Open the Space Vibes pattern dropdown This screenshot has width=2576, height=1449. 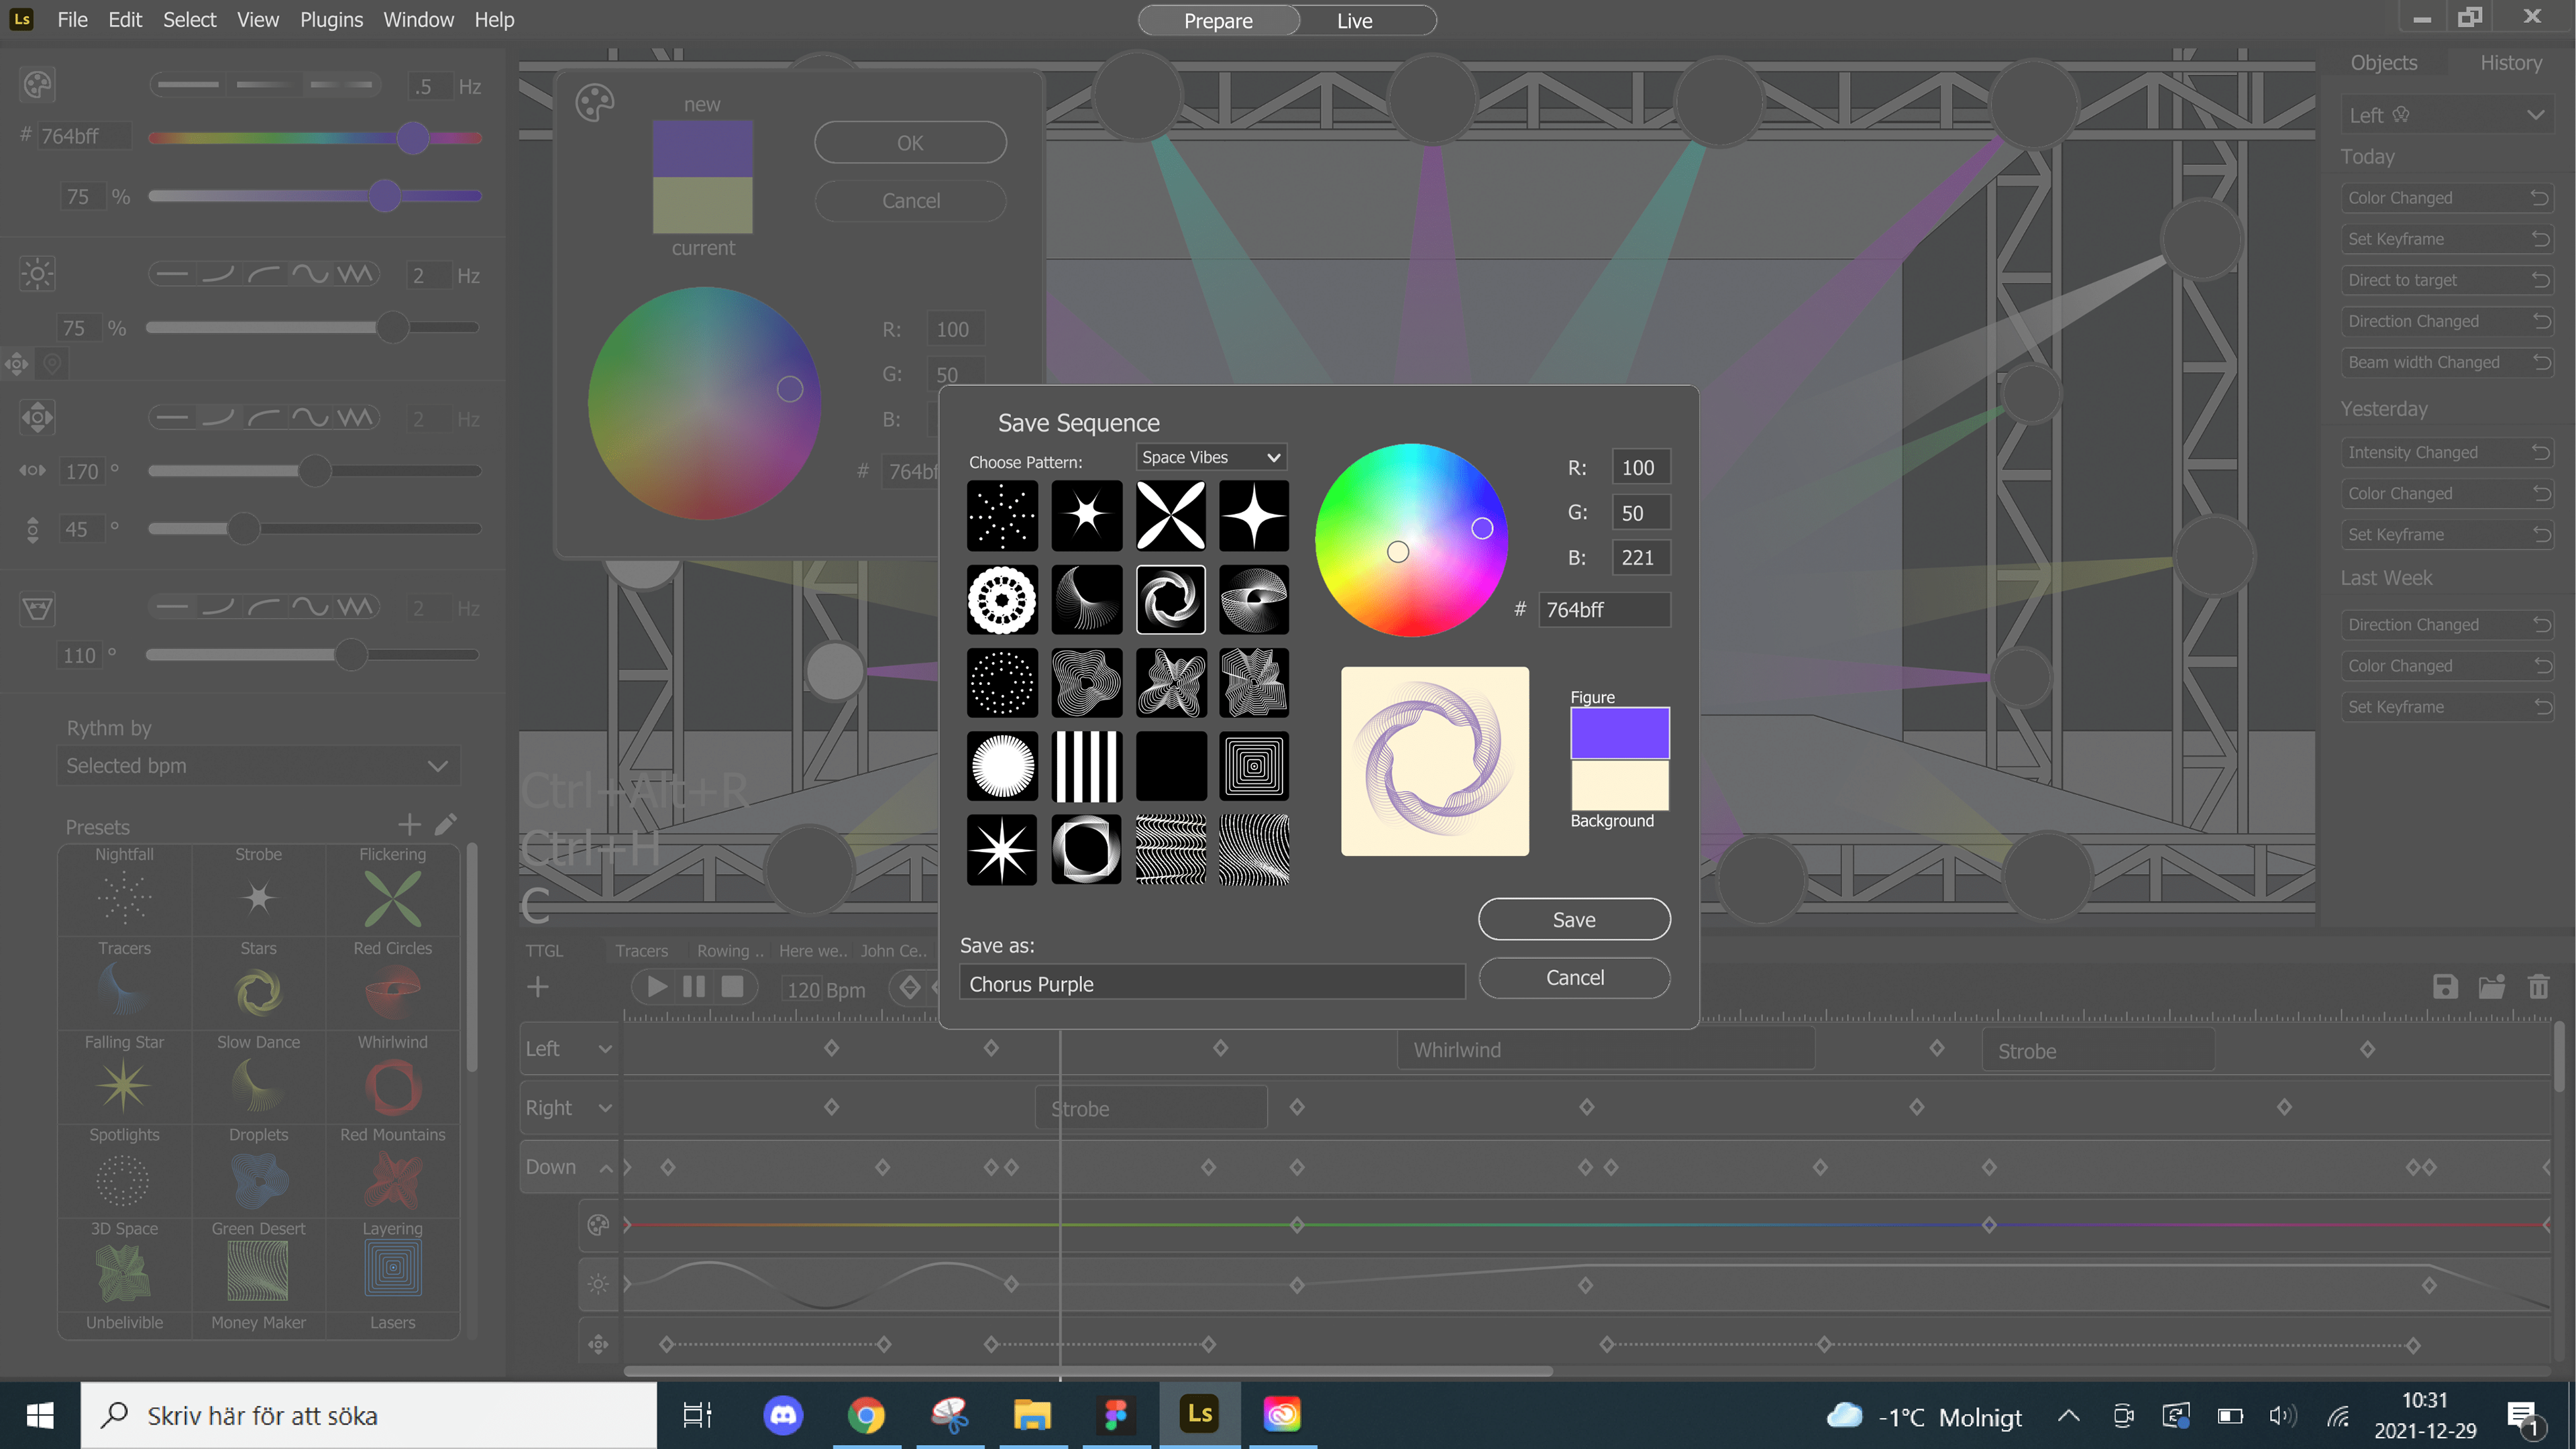click(1211, 457)
